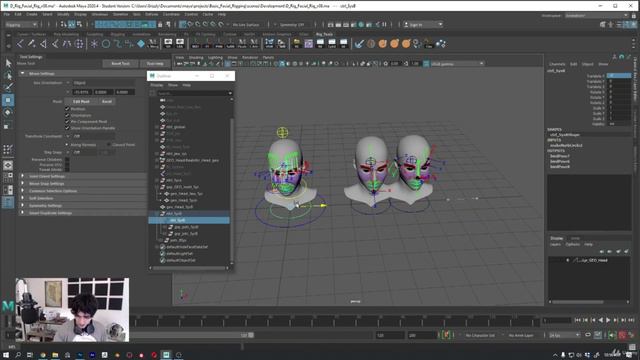This screenshot has width=640, height=360.
Task: Click the range slider end handle
Action: [251, 335]
